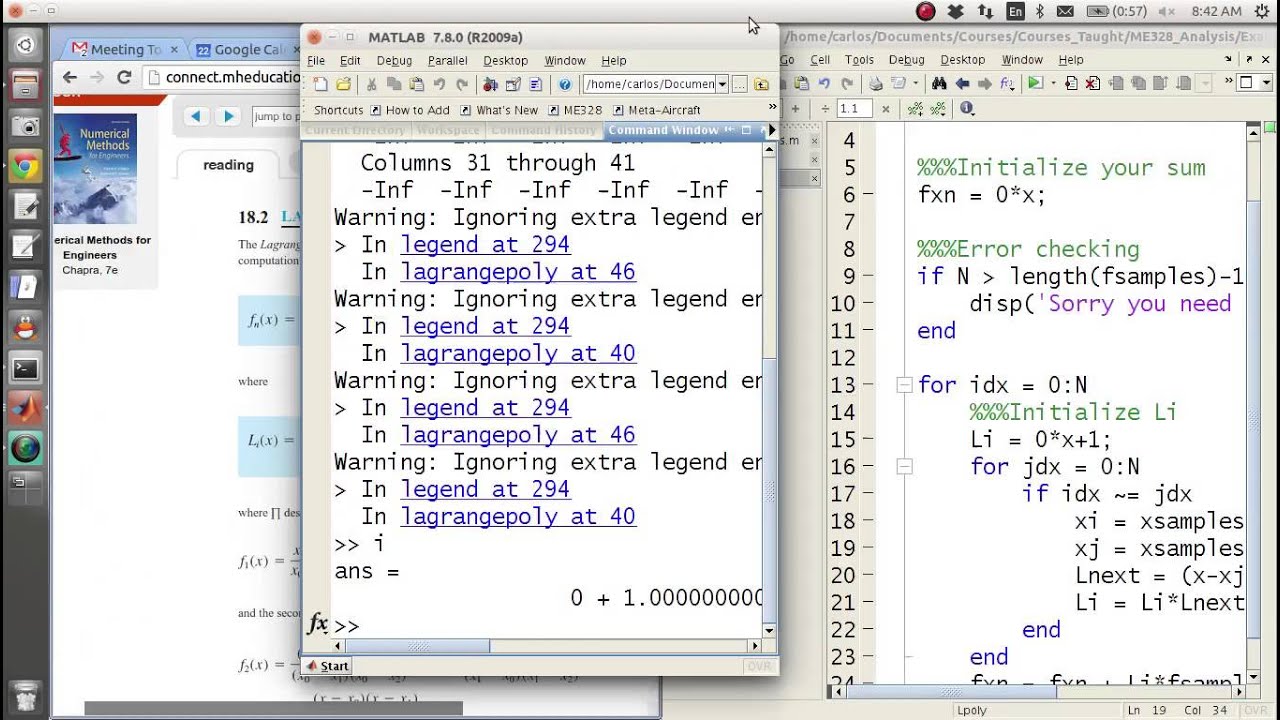Click blue Help question mark icon
Image resolution: width=1280 pixels, height=720 pixels.
point(565,85)
